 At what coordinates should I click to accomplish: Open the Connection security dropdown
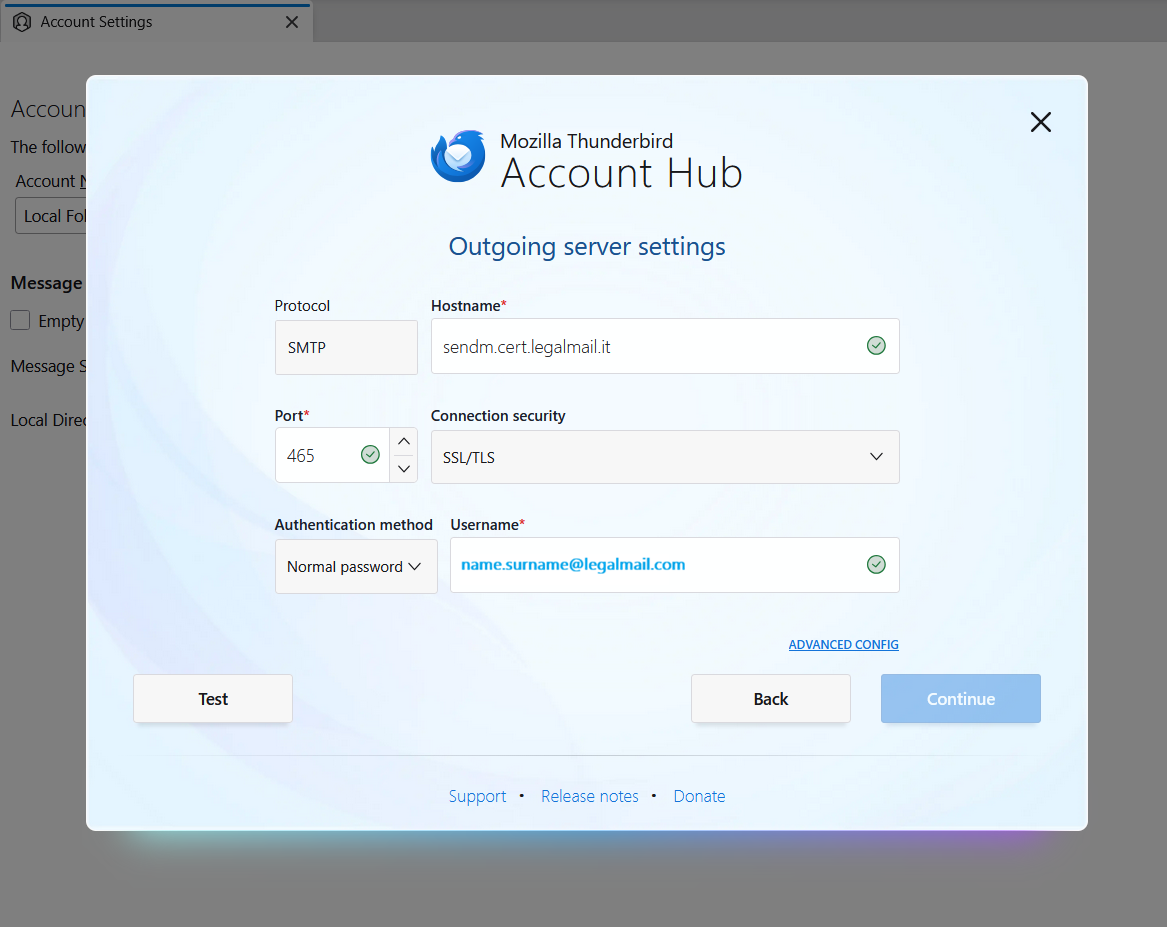tap(664, 457)
